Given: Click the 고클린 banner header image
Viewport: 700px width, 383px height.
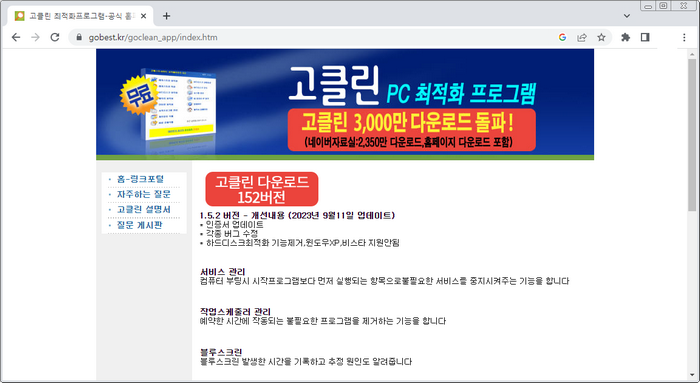Looking at the screenshot, I should [345, 104].
